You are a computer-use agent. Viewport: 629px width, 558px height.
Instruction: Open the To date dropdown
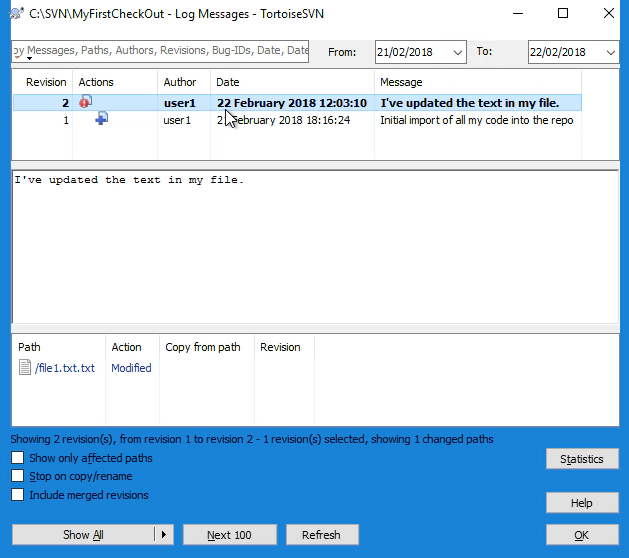click(x=611, y=52)
